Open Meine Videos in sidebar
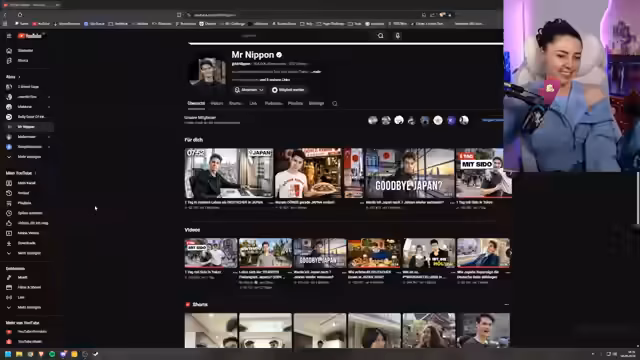Image resolution: width=640 pixels, height=360 pixels. click(28, 233)
